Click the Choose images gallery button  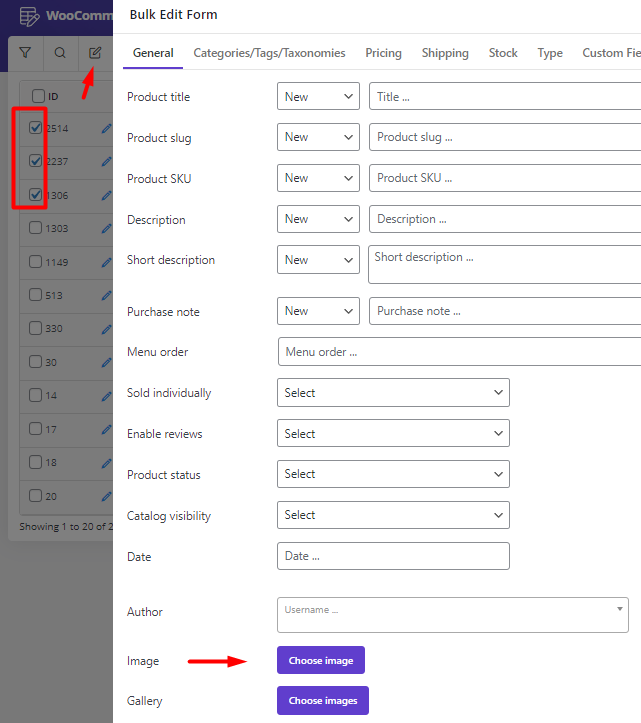323,700
